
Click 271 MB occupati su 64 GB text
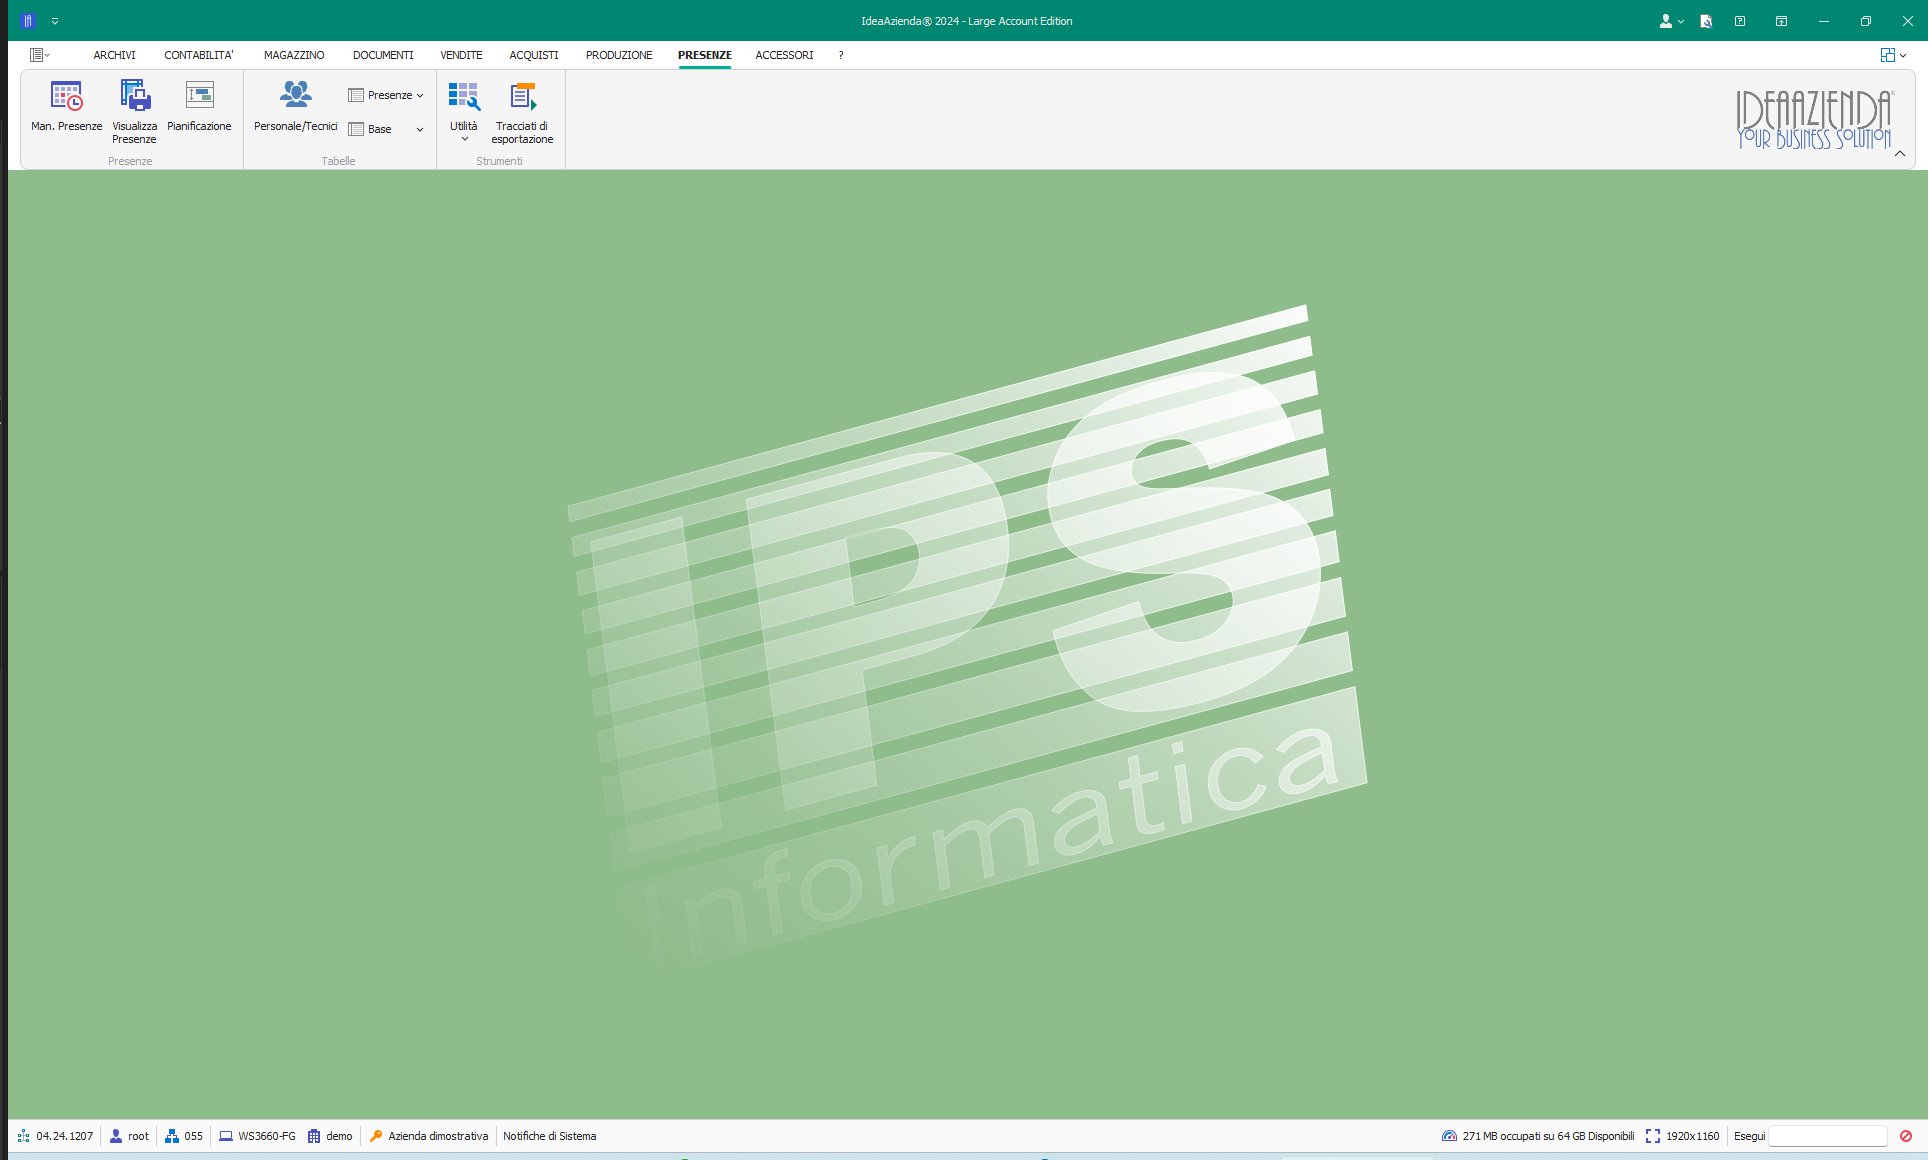[x=1548, y=1136]
